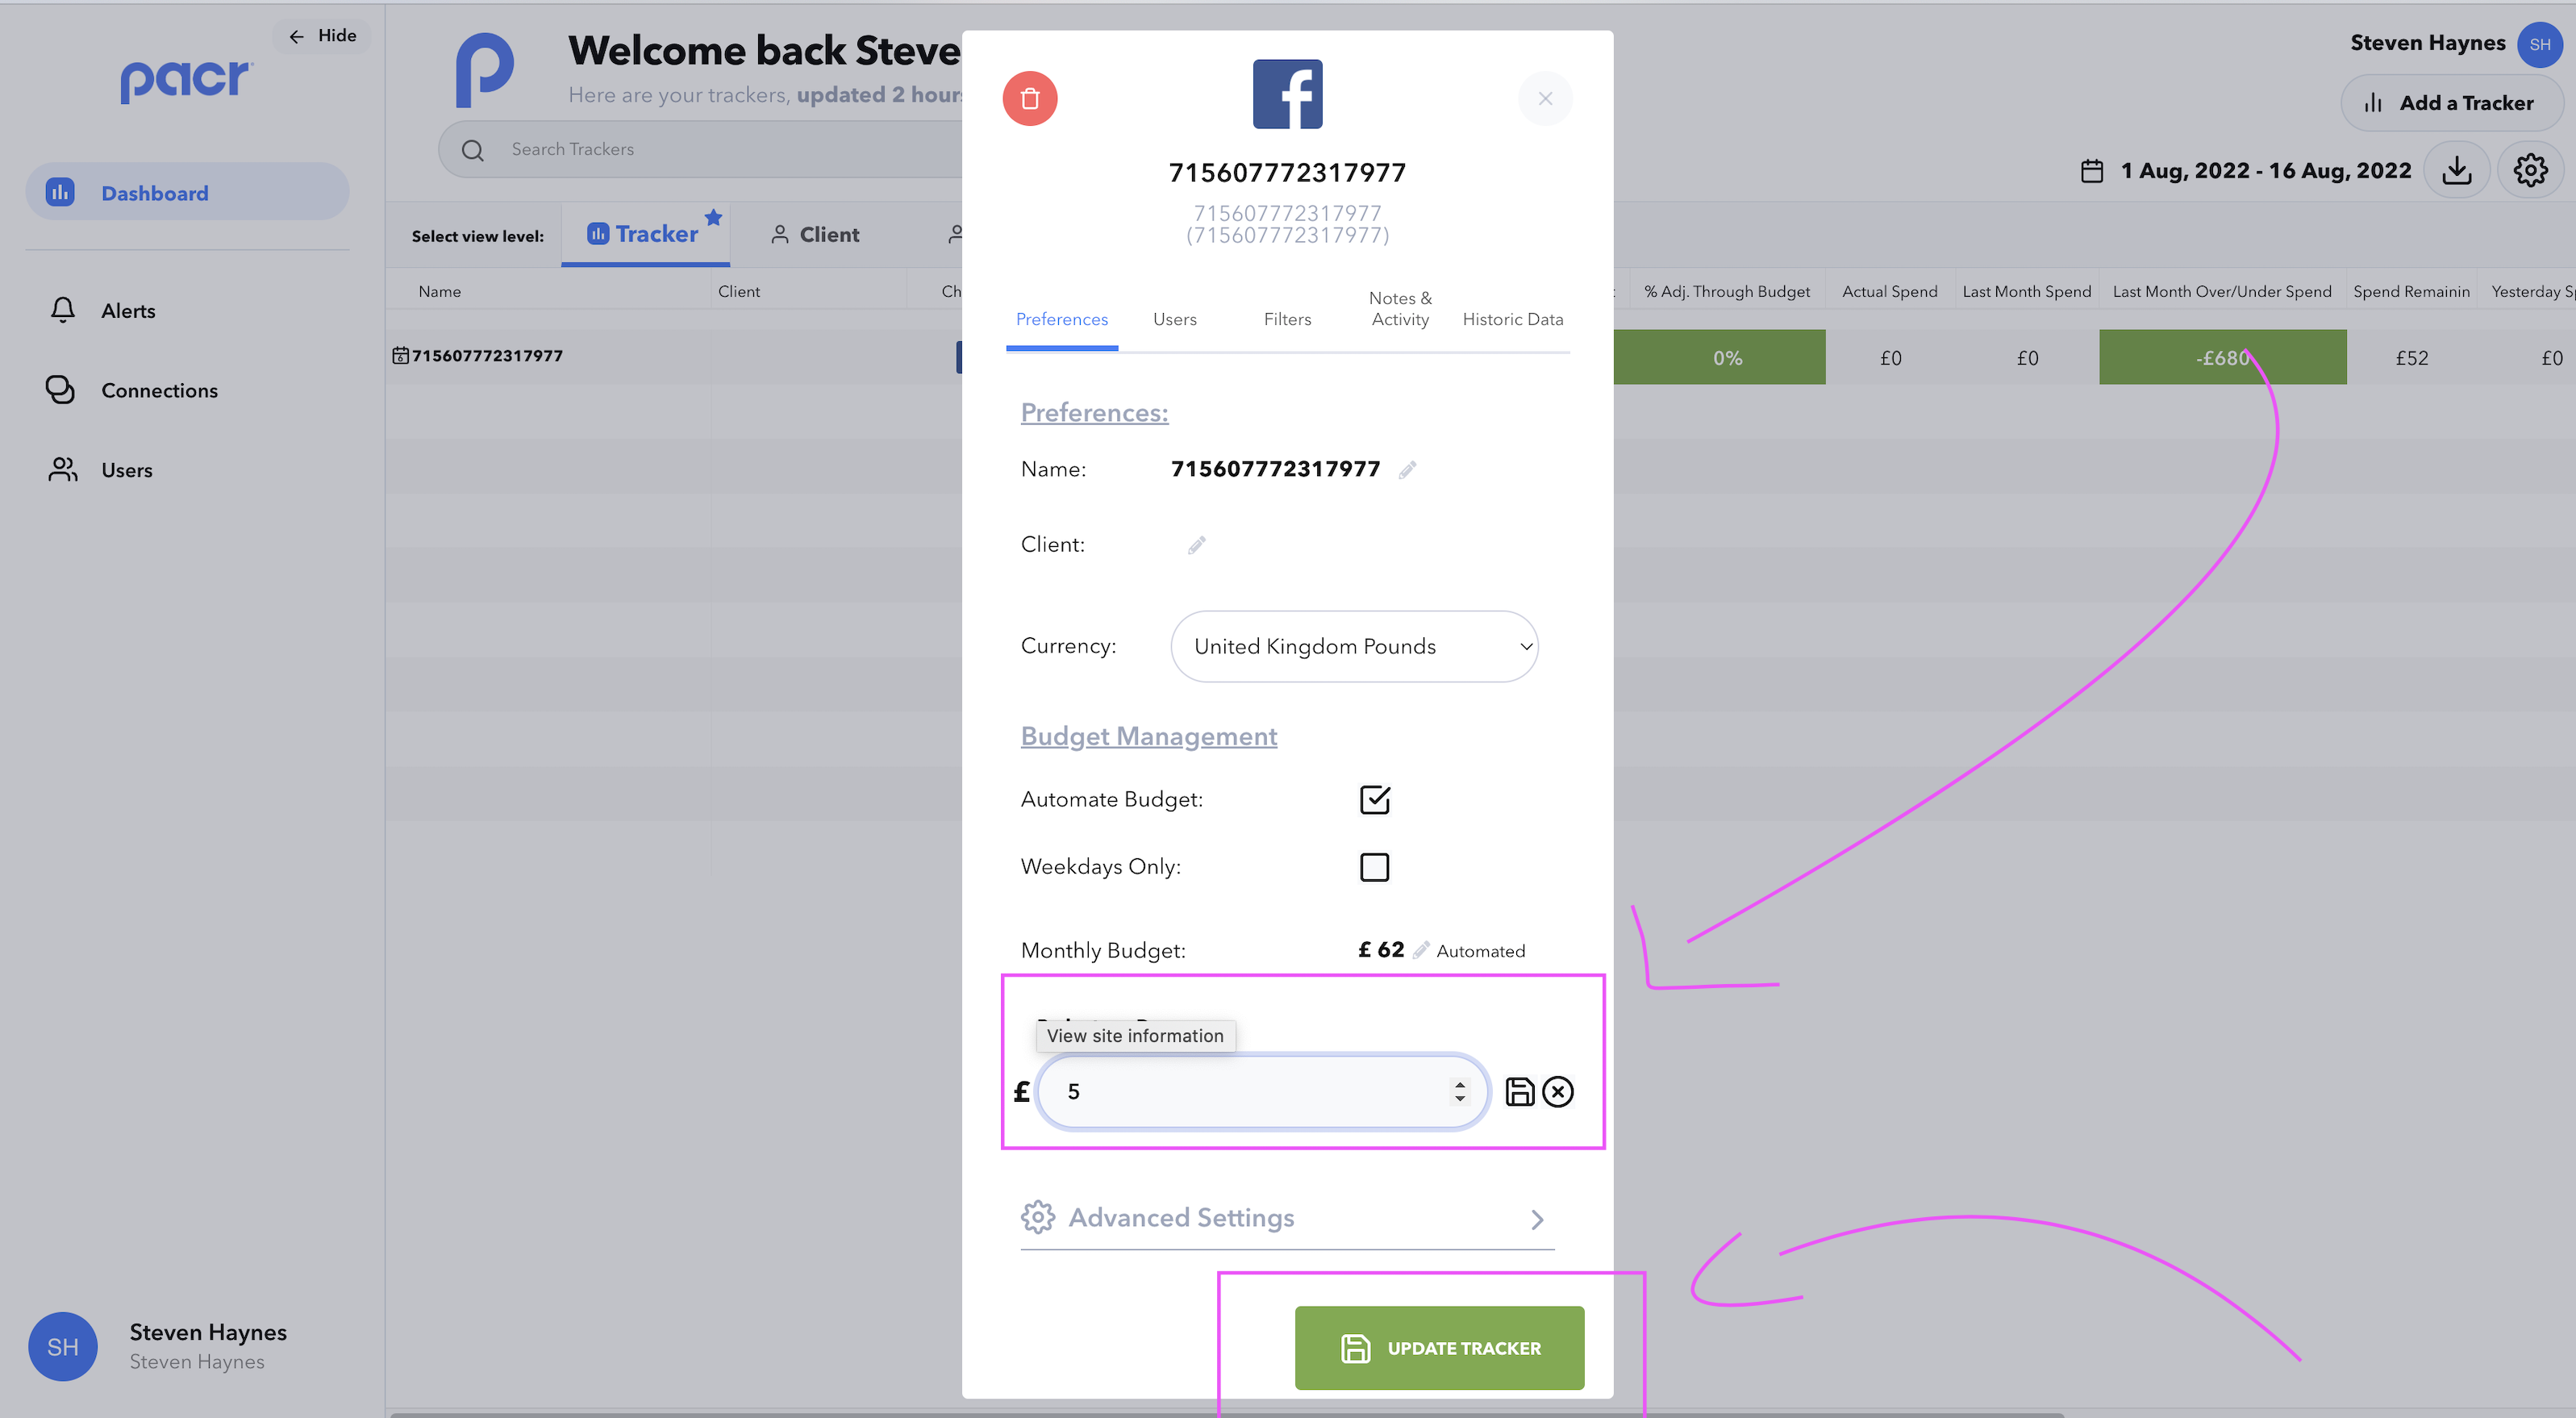Click the Add a Tracker button
2576x1418 pixels.
(x=2449, y=103)
